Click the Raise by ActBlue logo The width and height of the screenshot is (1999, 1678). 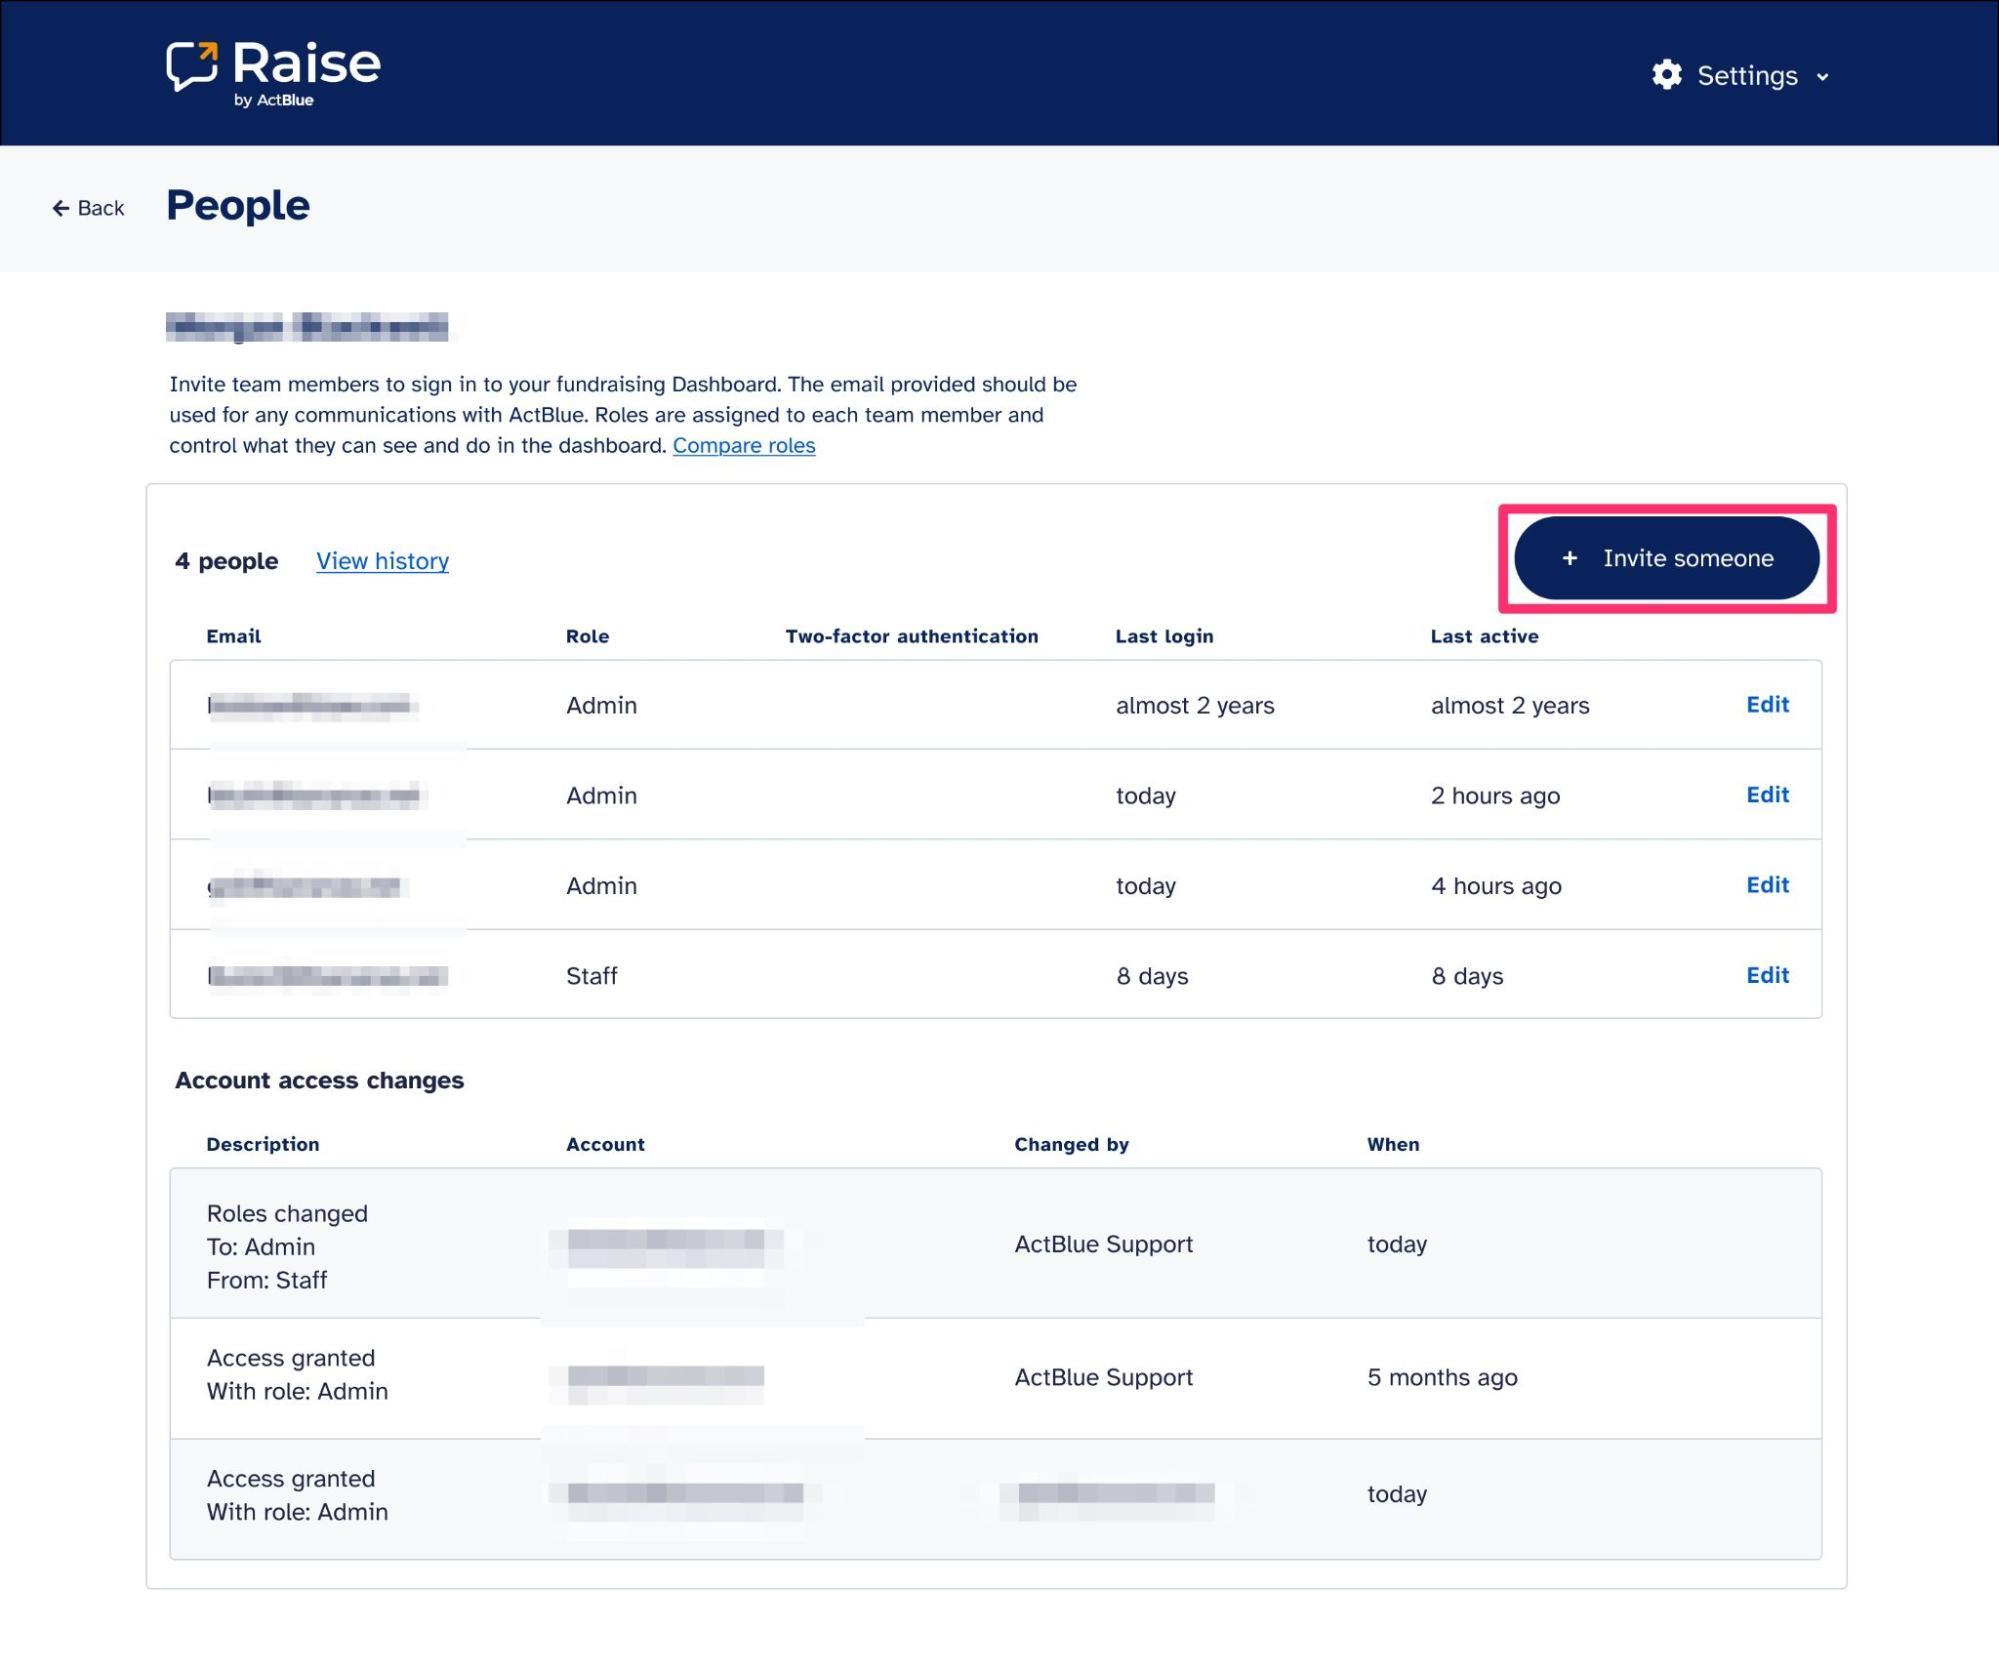point(273,73)
